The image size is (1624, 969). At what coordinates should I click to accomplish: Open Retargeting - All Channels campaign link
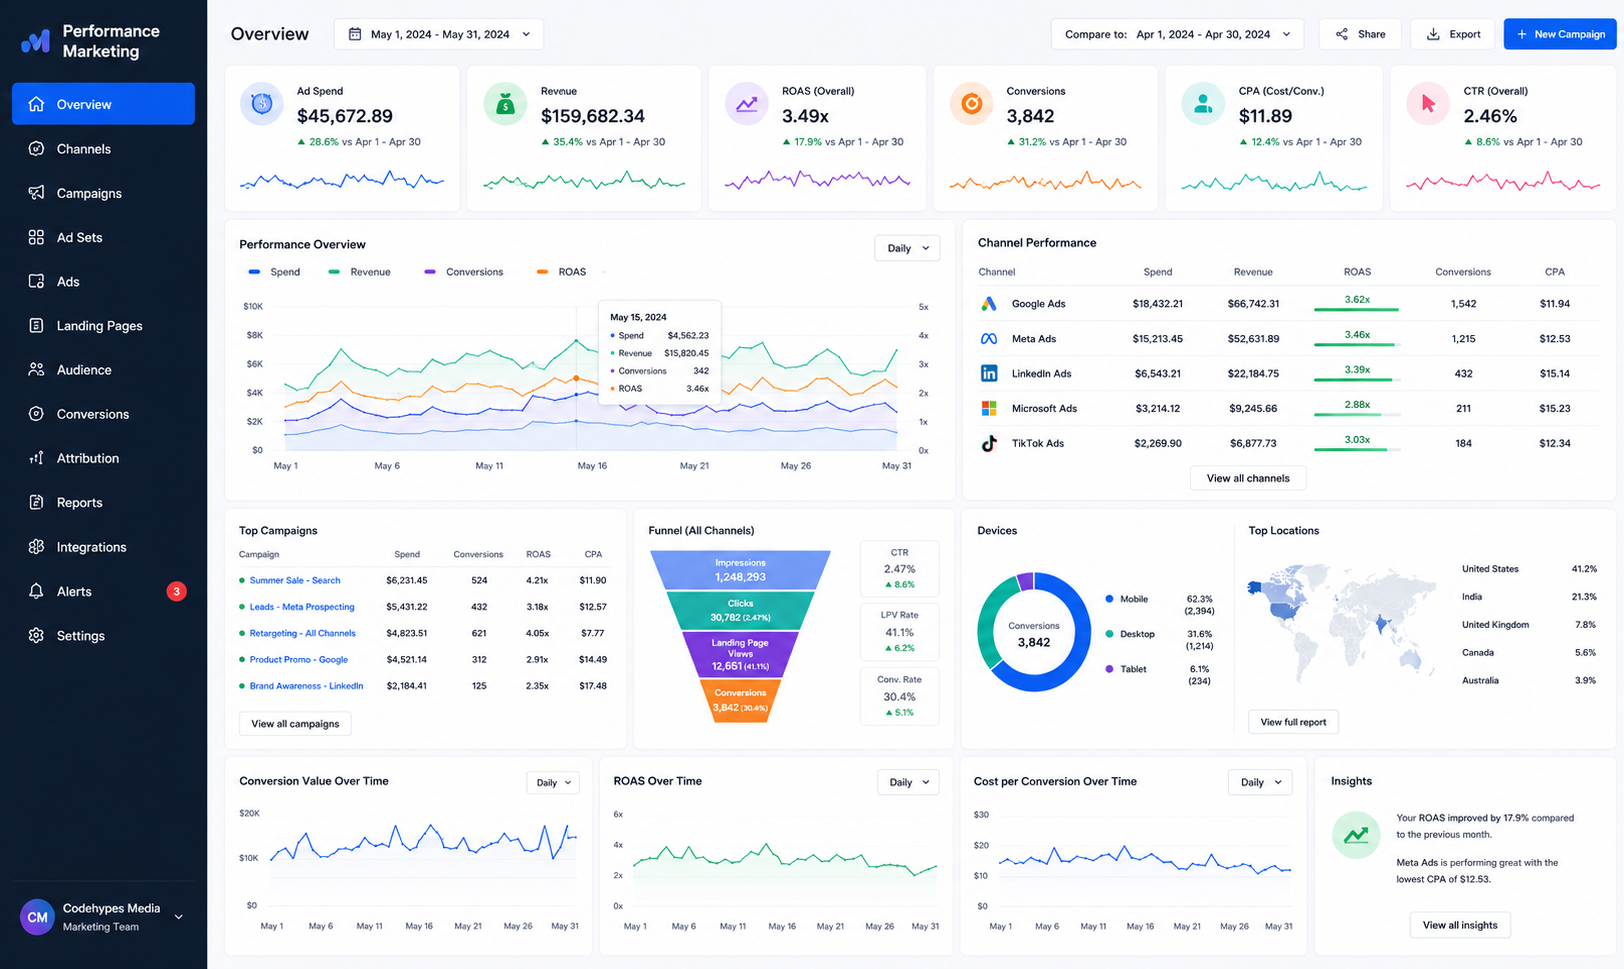point(302,633)
